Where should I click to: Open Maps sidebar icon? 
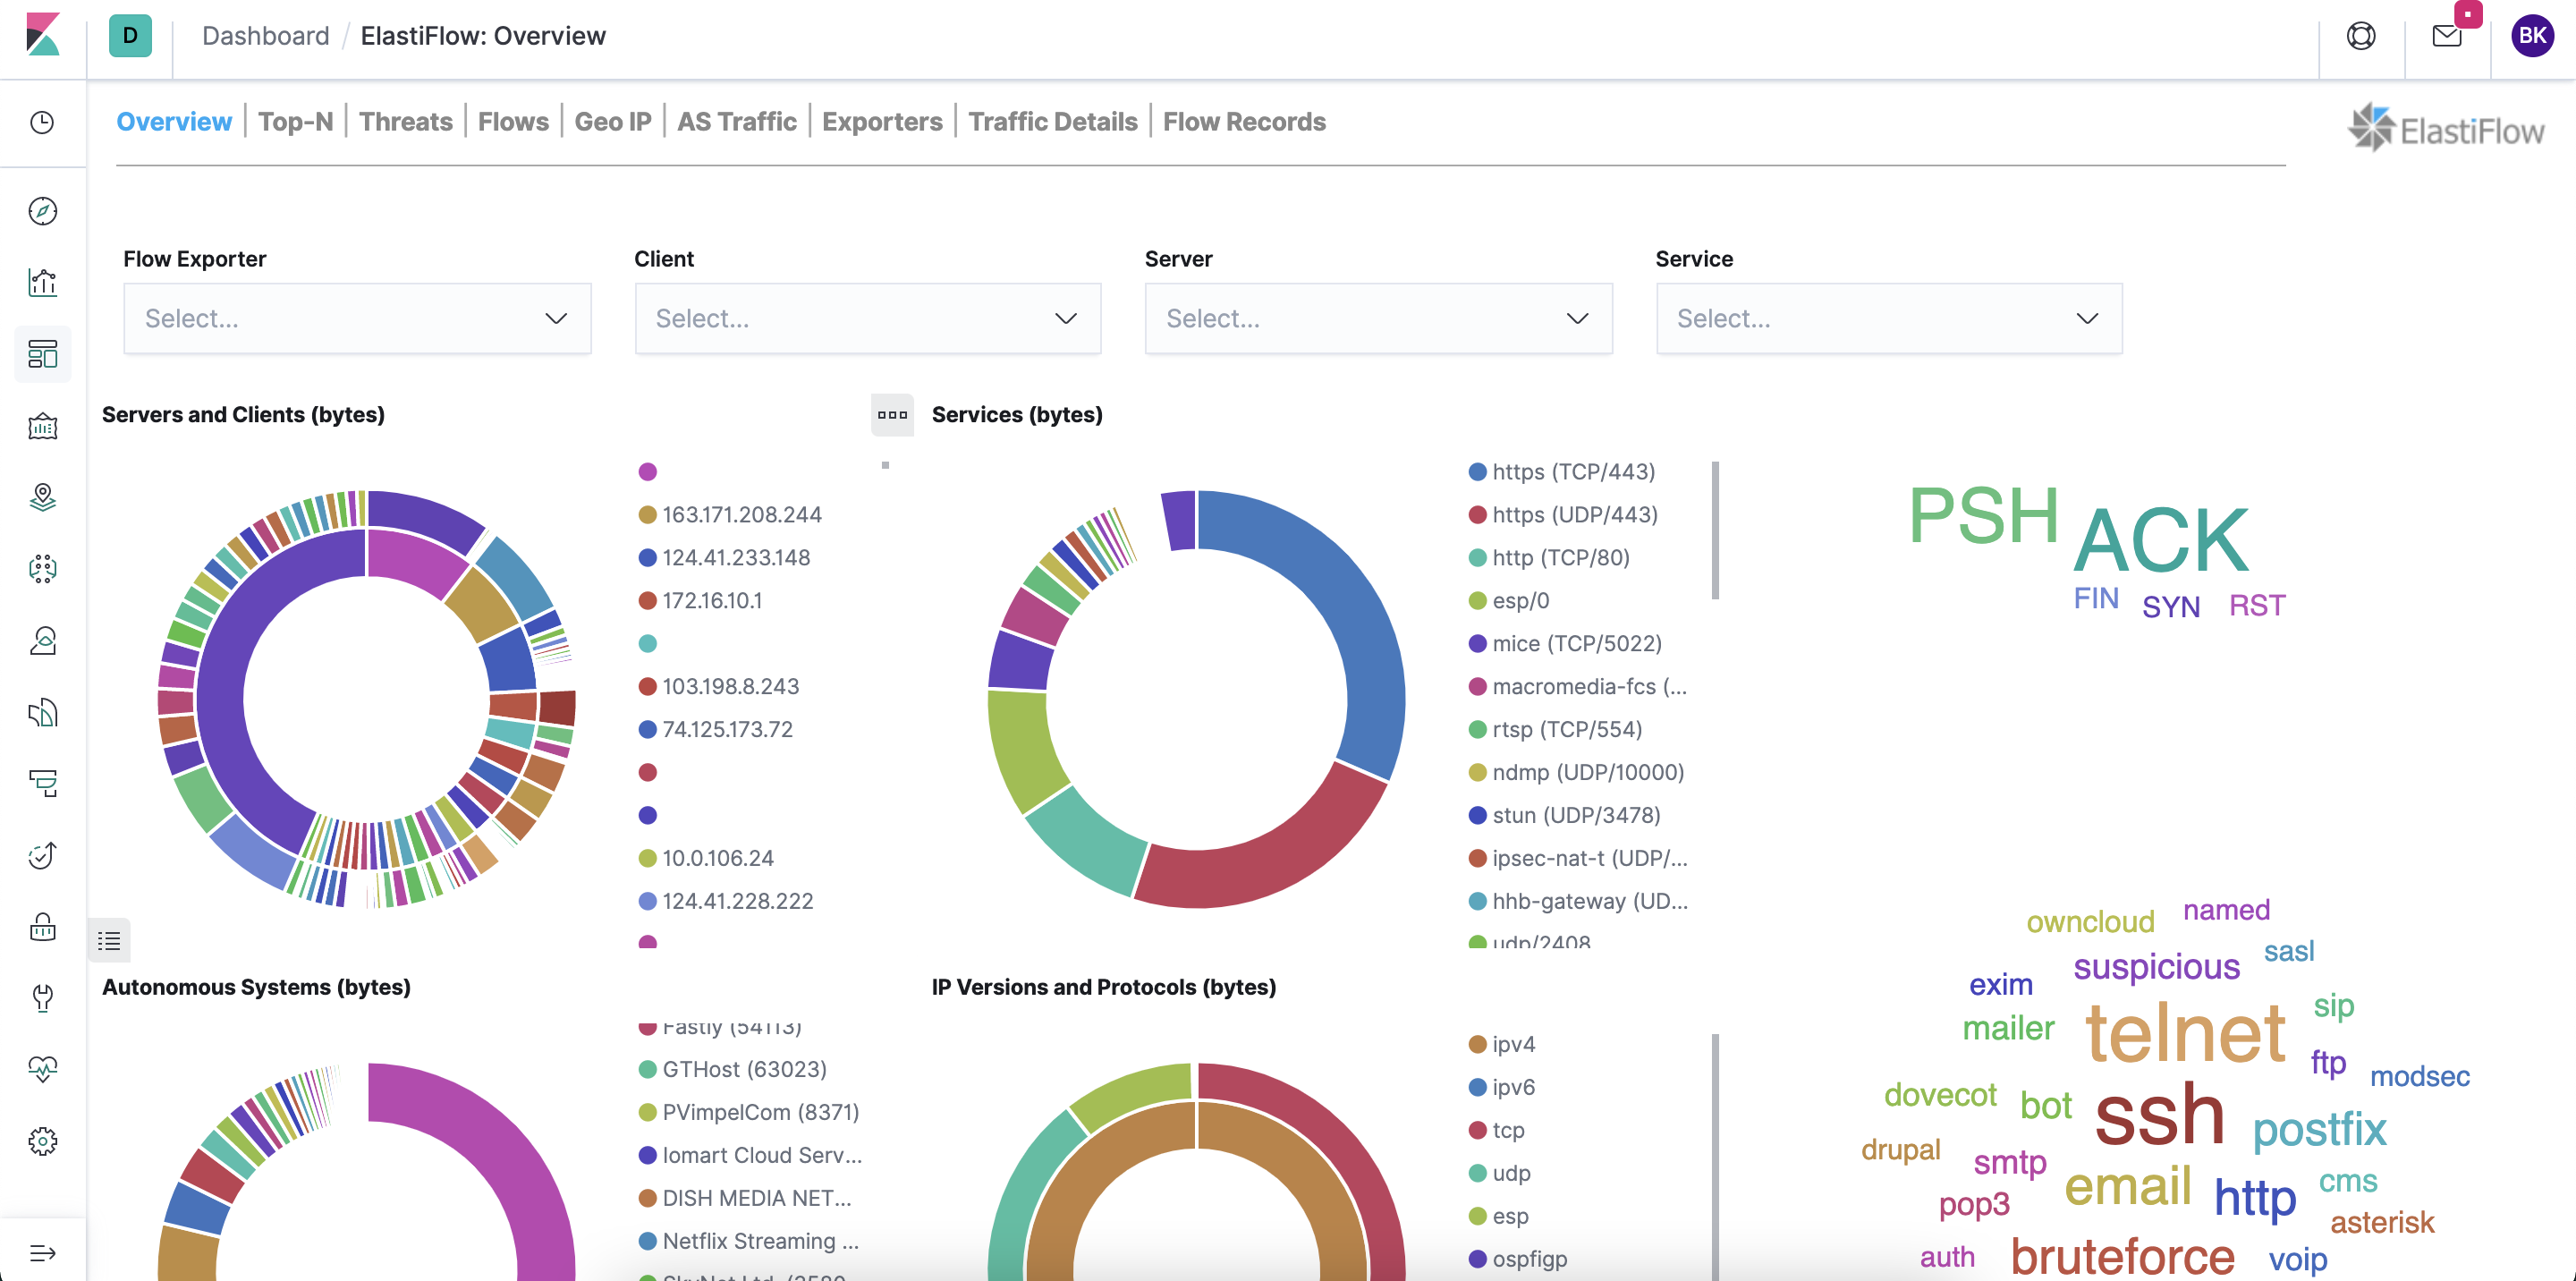[x=43, y=497]
